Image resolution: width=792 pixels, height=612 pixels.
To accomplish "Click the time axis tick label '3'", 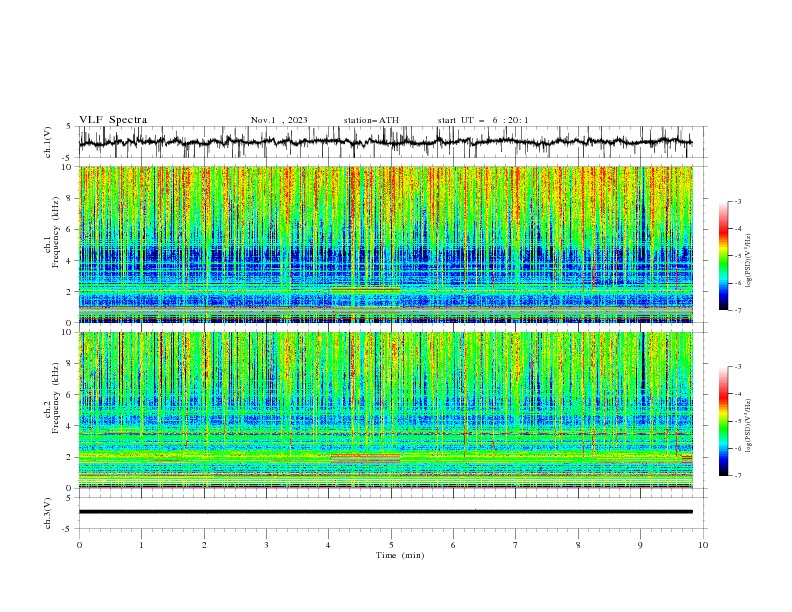I will tap(266, 545).
